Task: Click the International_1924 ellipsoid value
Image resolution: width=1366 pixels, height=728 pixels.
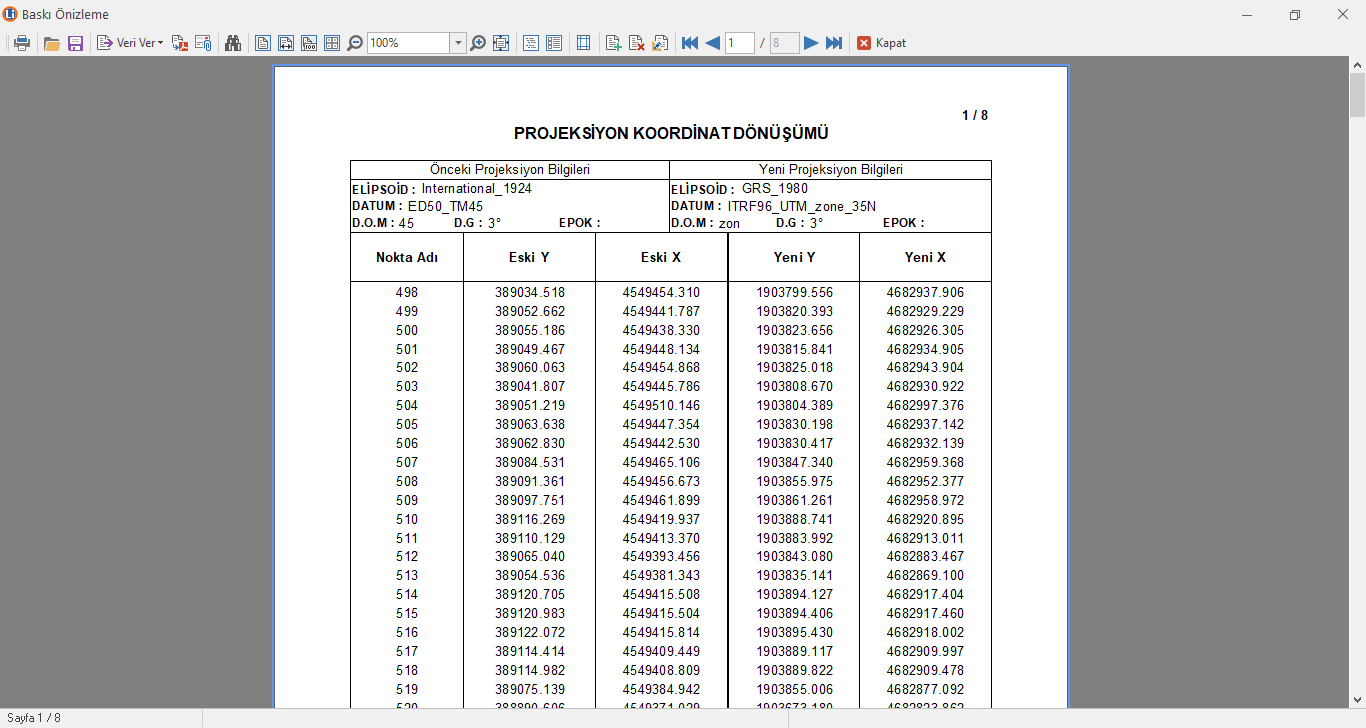Action: [x=476, y=188]
